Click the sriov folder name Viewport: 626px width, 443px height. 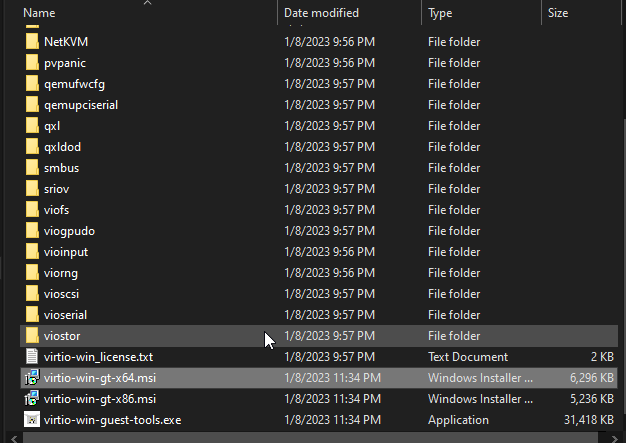(56, 189)
